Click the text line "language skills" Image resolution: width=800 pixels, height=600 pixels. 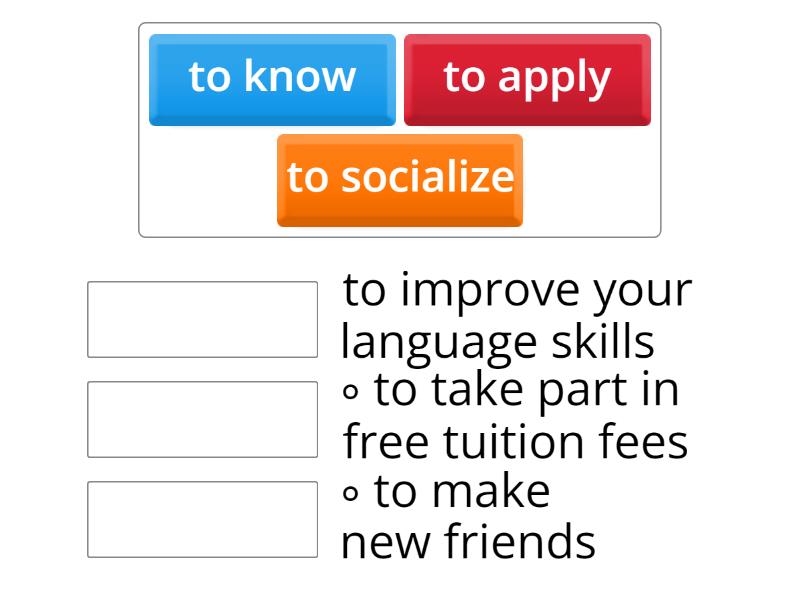[495, 340]
